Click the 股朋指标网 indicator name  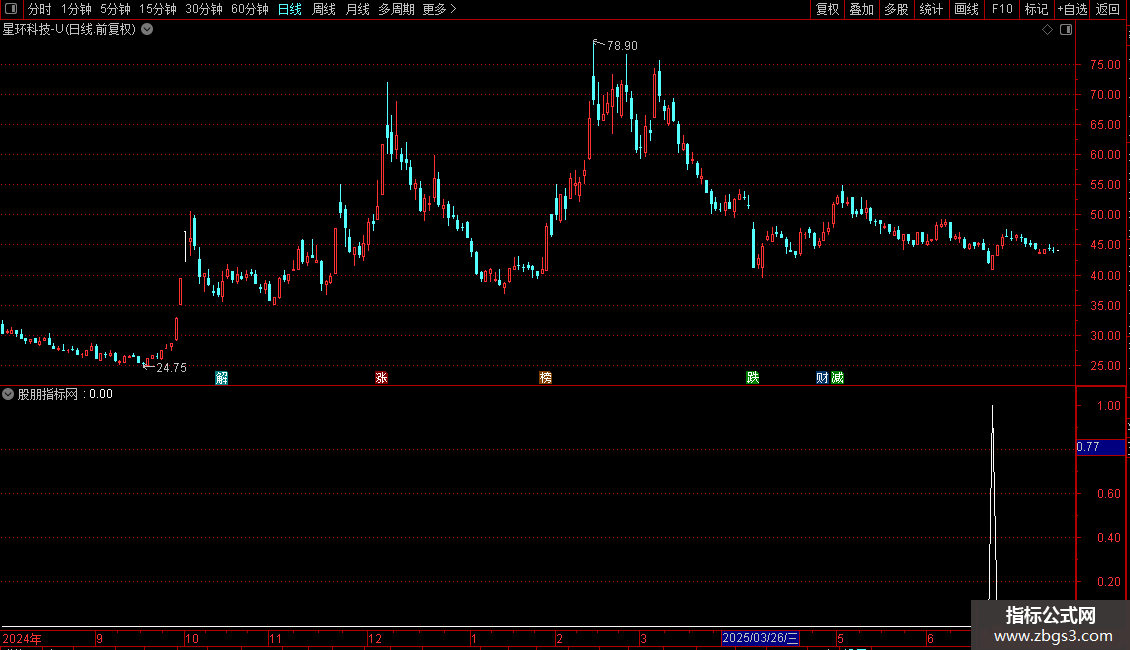click(48, 394)
